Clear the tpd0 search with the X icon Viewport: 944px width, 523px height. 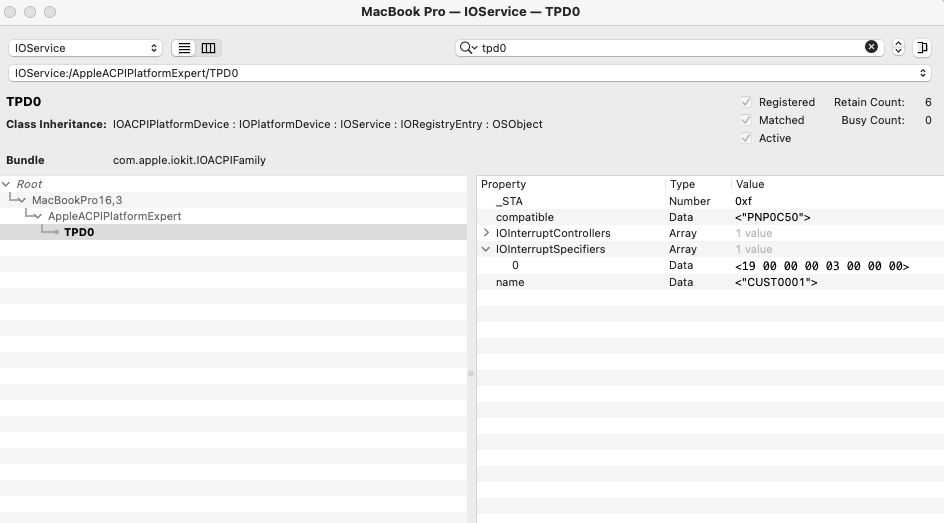click(871, 47)
